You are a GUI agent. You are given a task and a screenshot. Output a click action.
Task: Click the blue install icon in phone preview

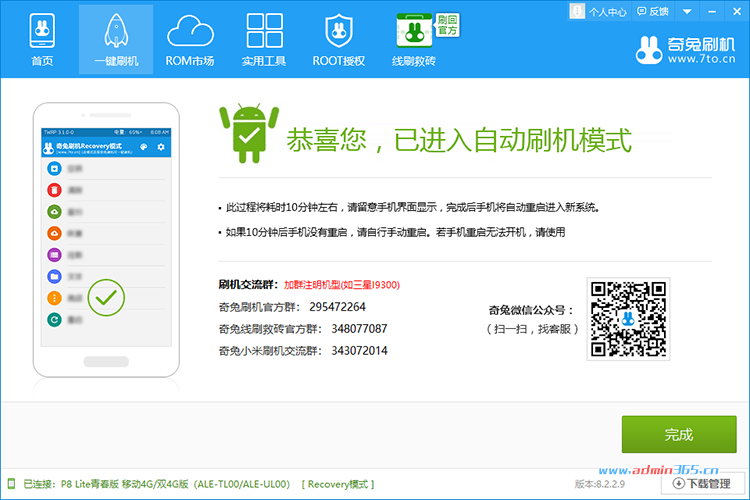pos(55,168)
